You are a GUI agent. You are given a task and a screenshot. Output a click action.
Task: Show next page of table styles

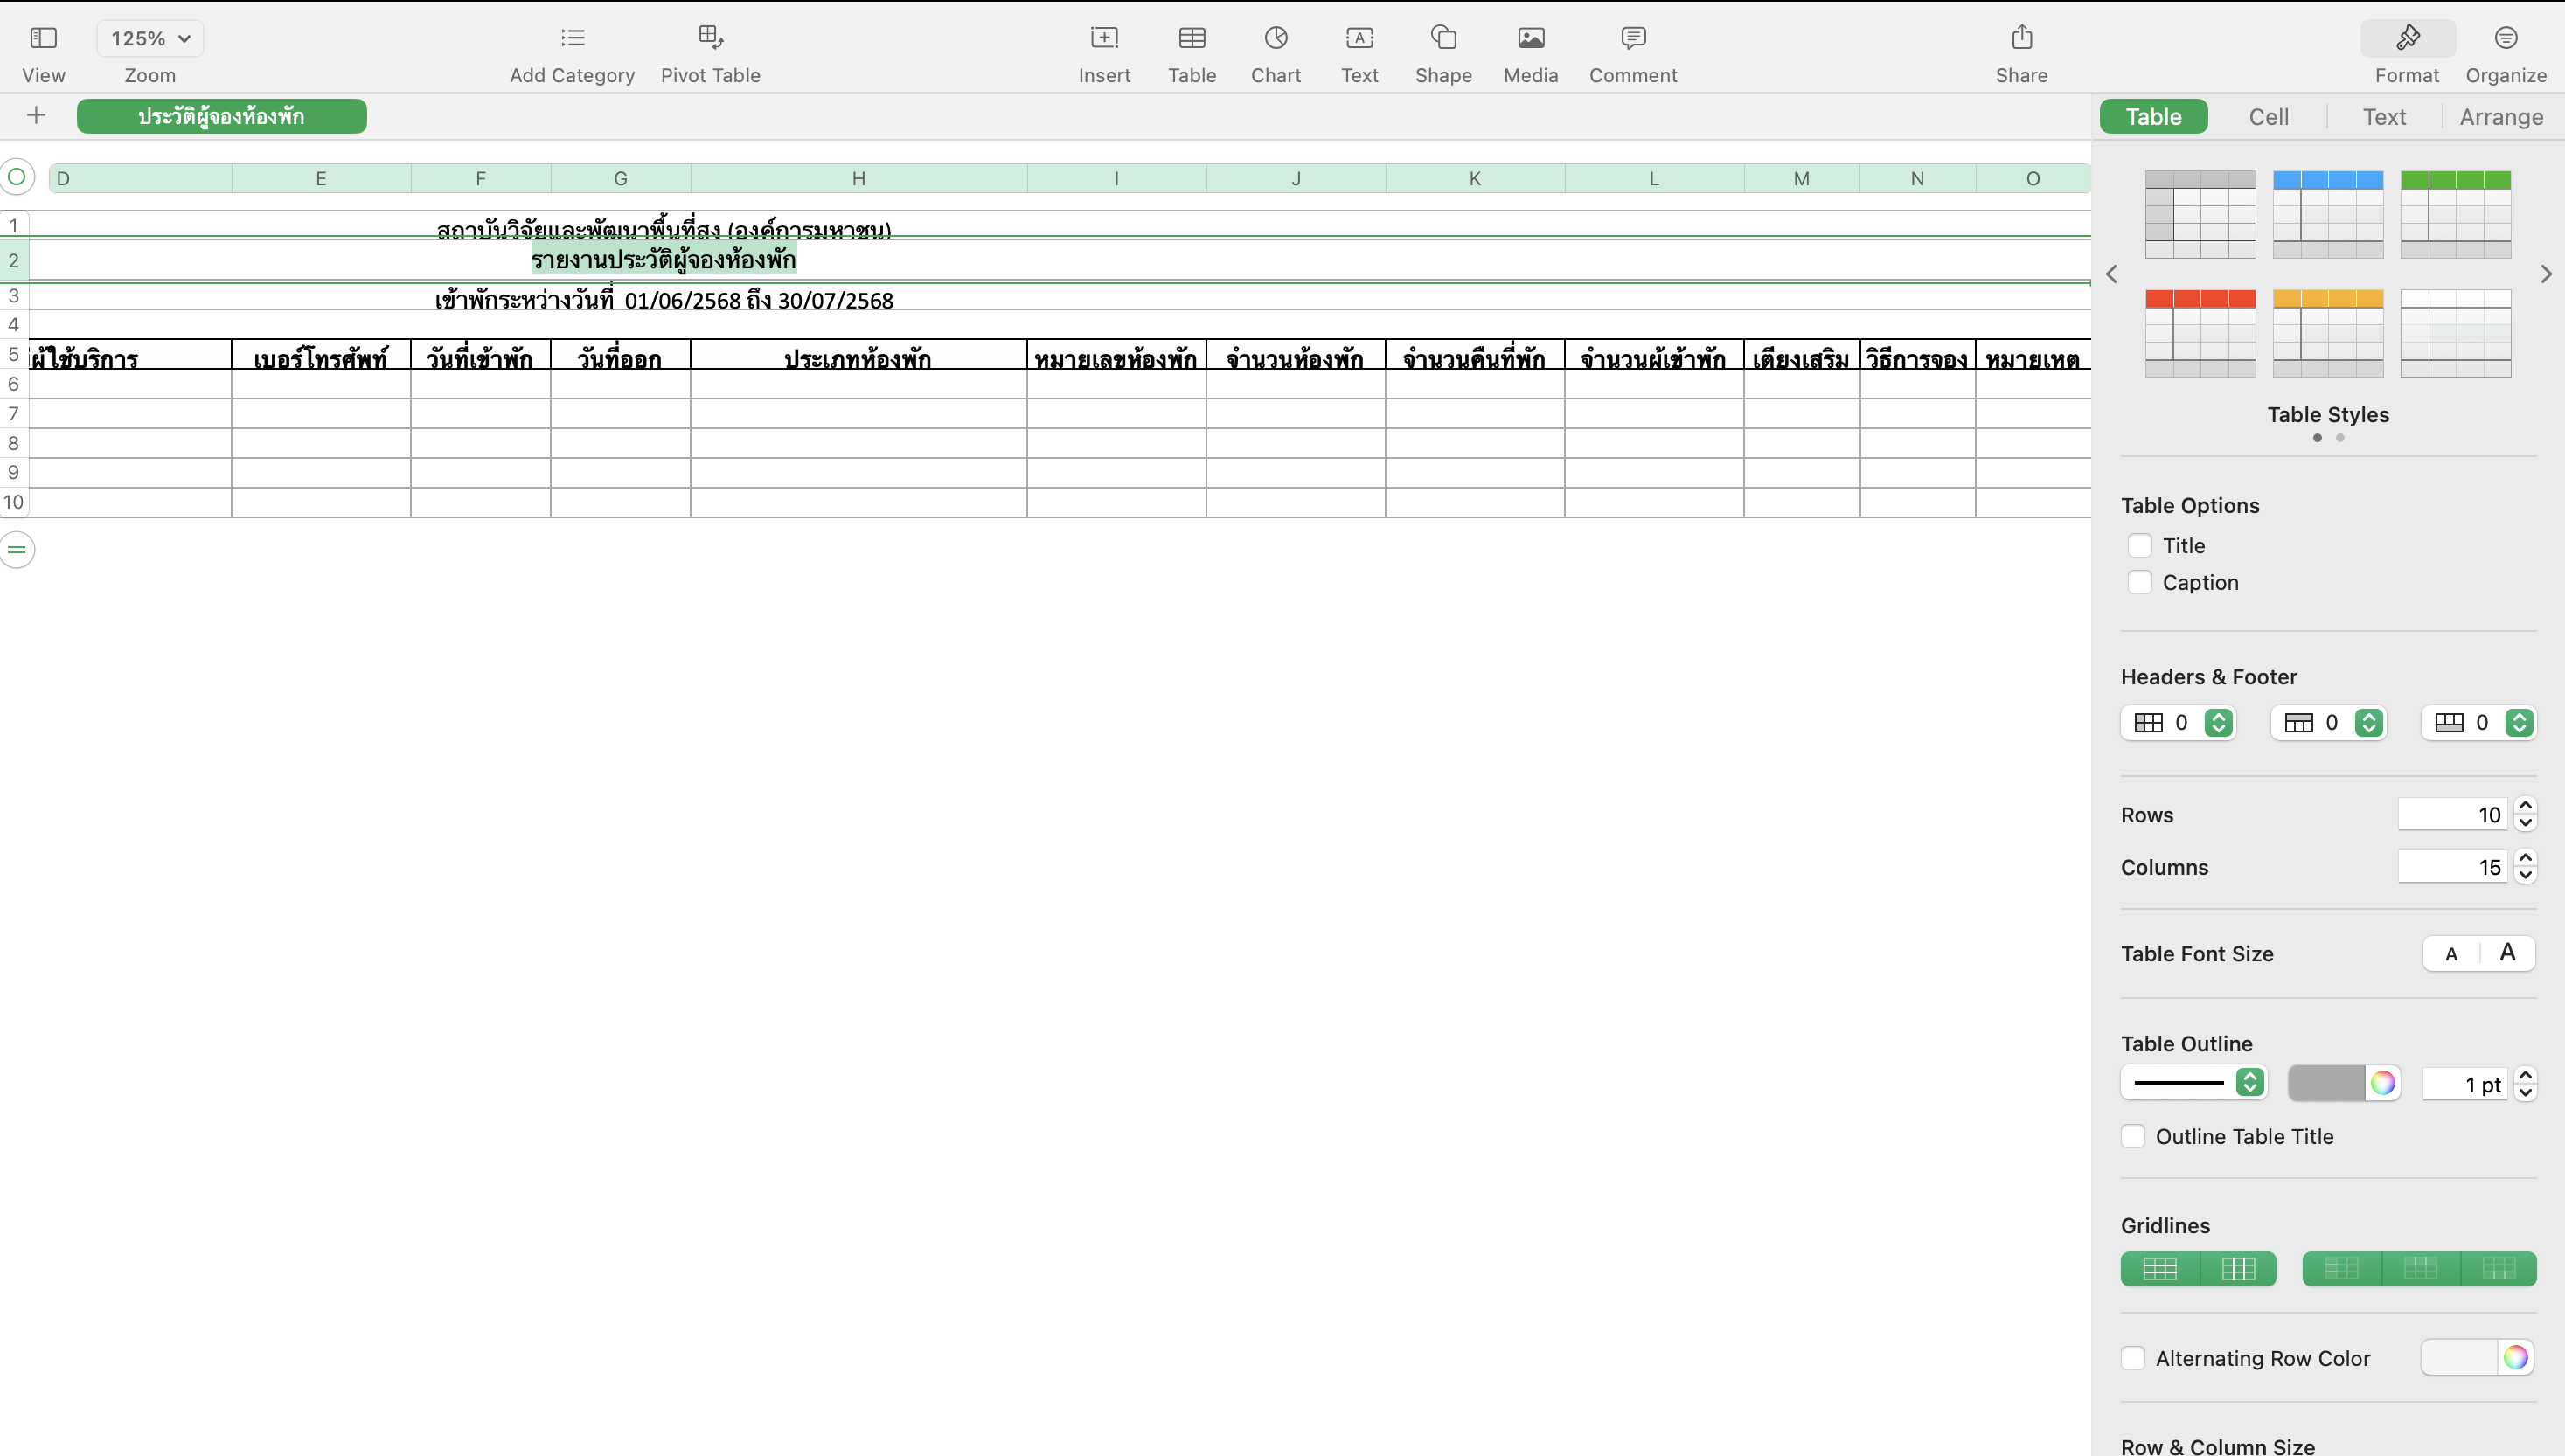(2545, 274)
